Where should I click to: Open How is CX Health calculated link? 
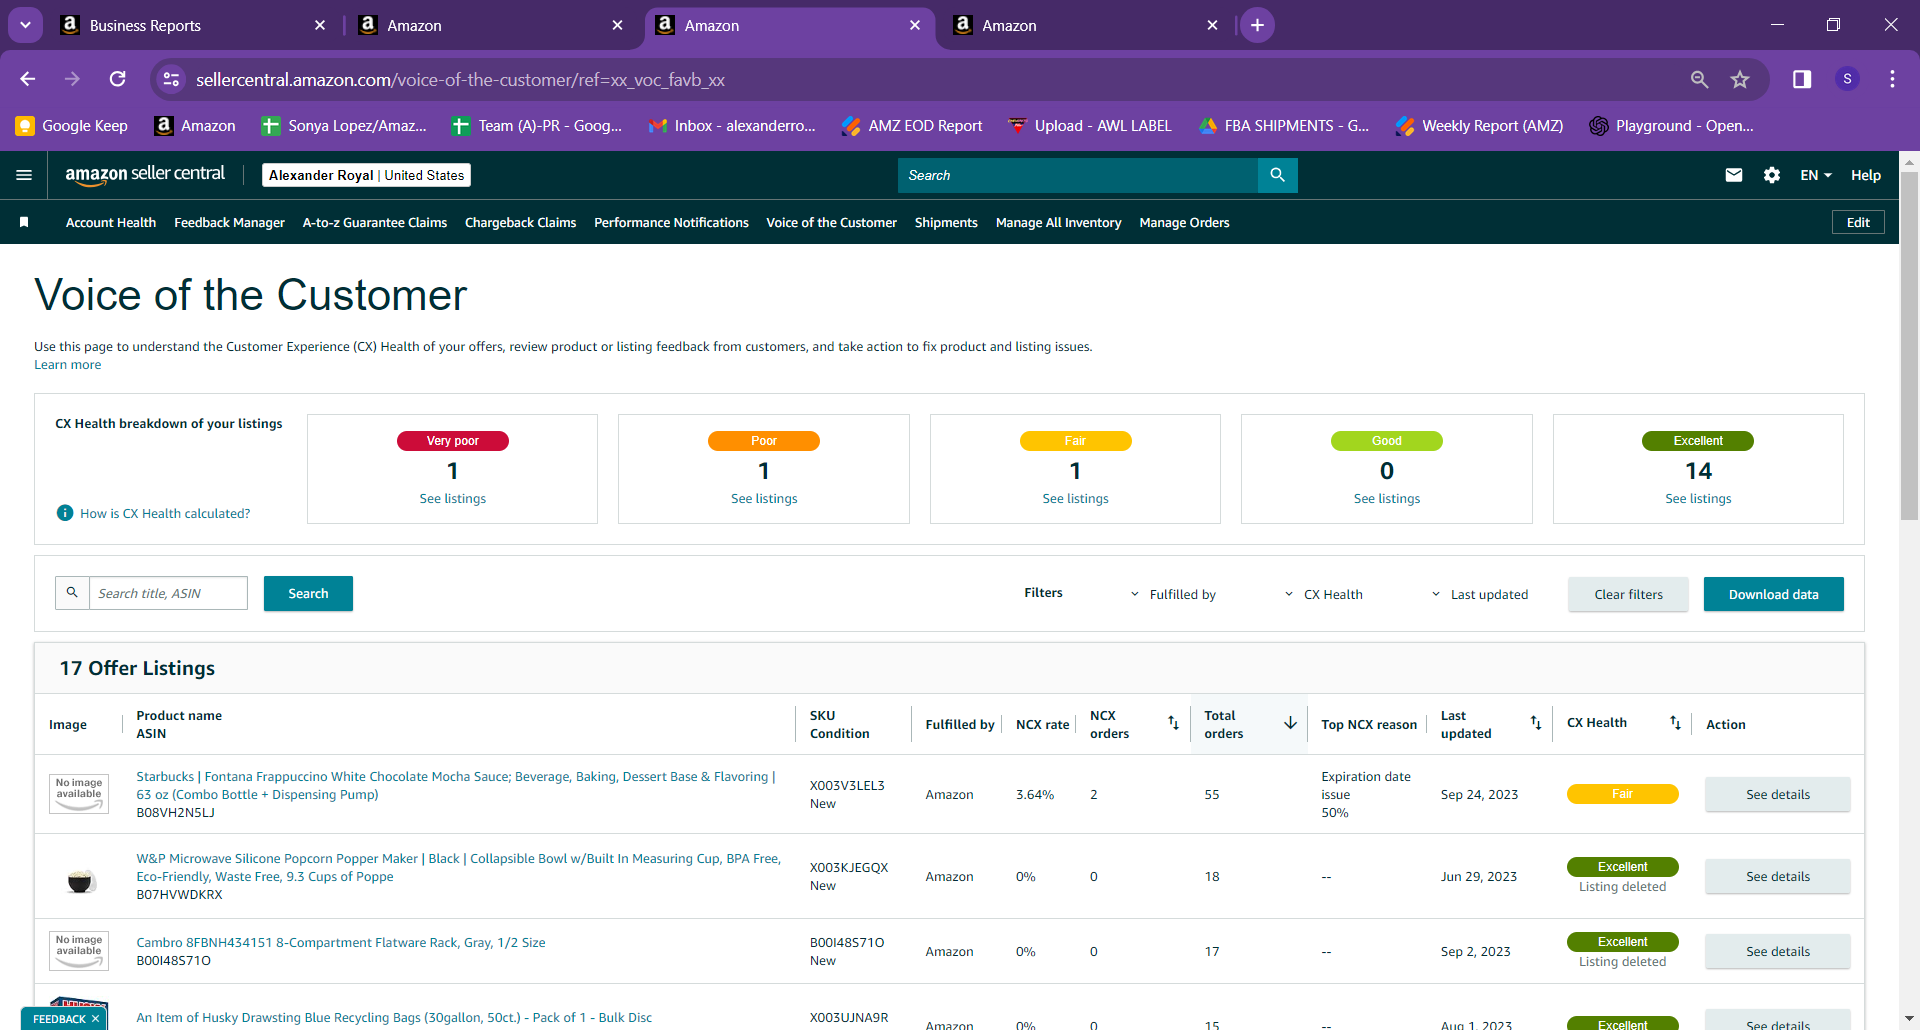pos(165,513)
